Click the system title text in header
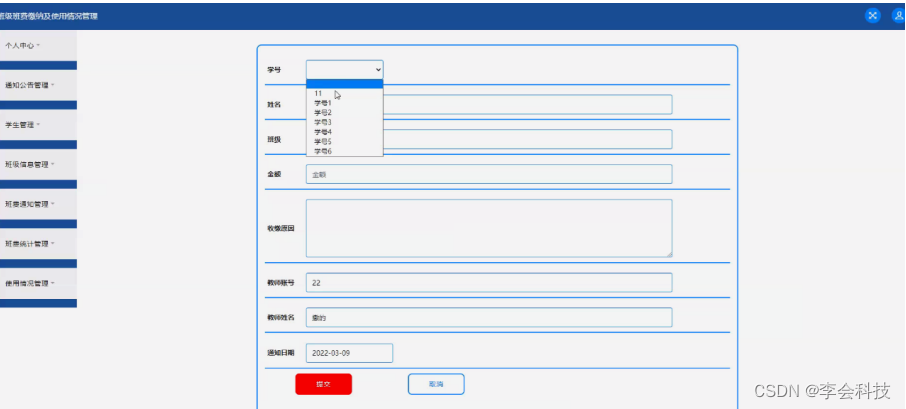The width and height of the screenshot is (906, 409). (49, 16)
